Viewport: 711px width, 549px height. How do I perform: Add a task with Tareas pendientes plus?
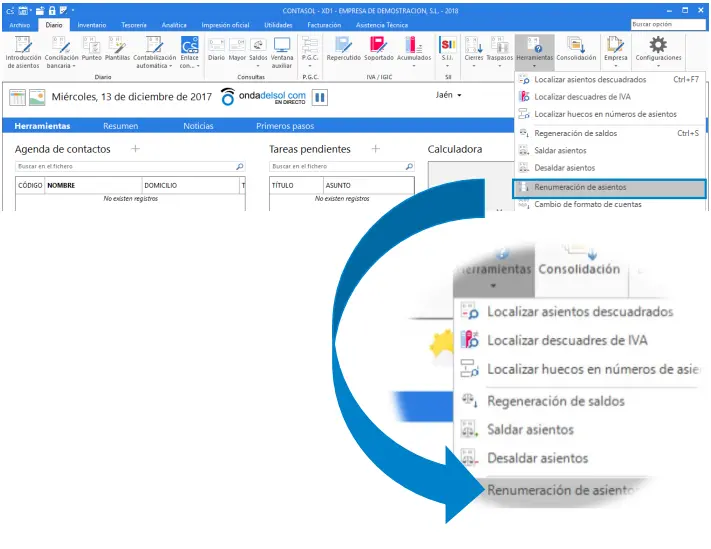coord(375,149)
